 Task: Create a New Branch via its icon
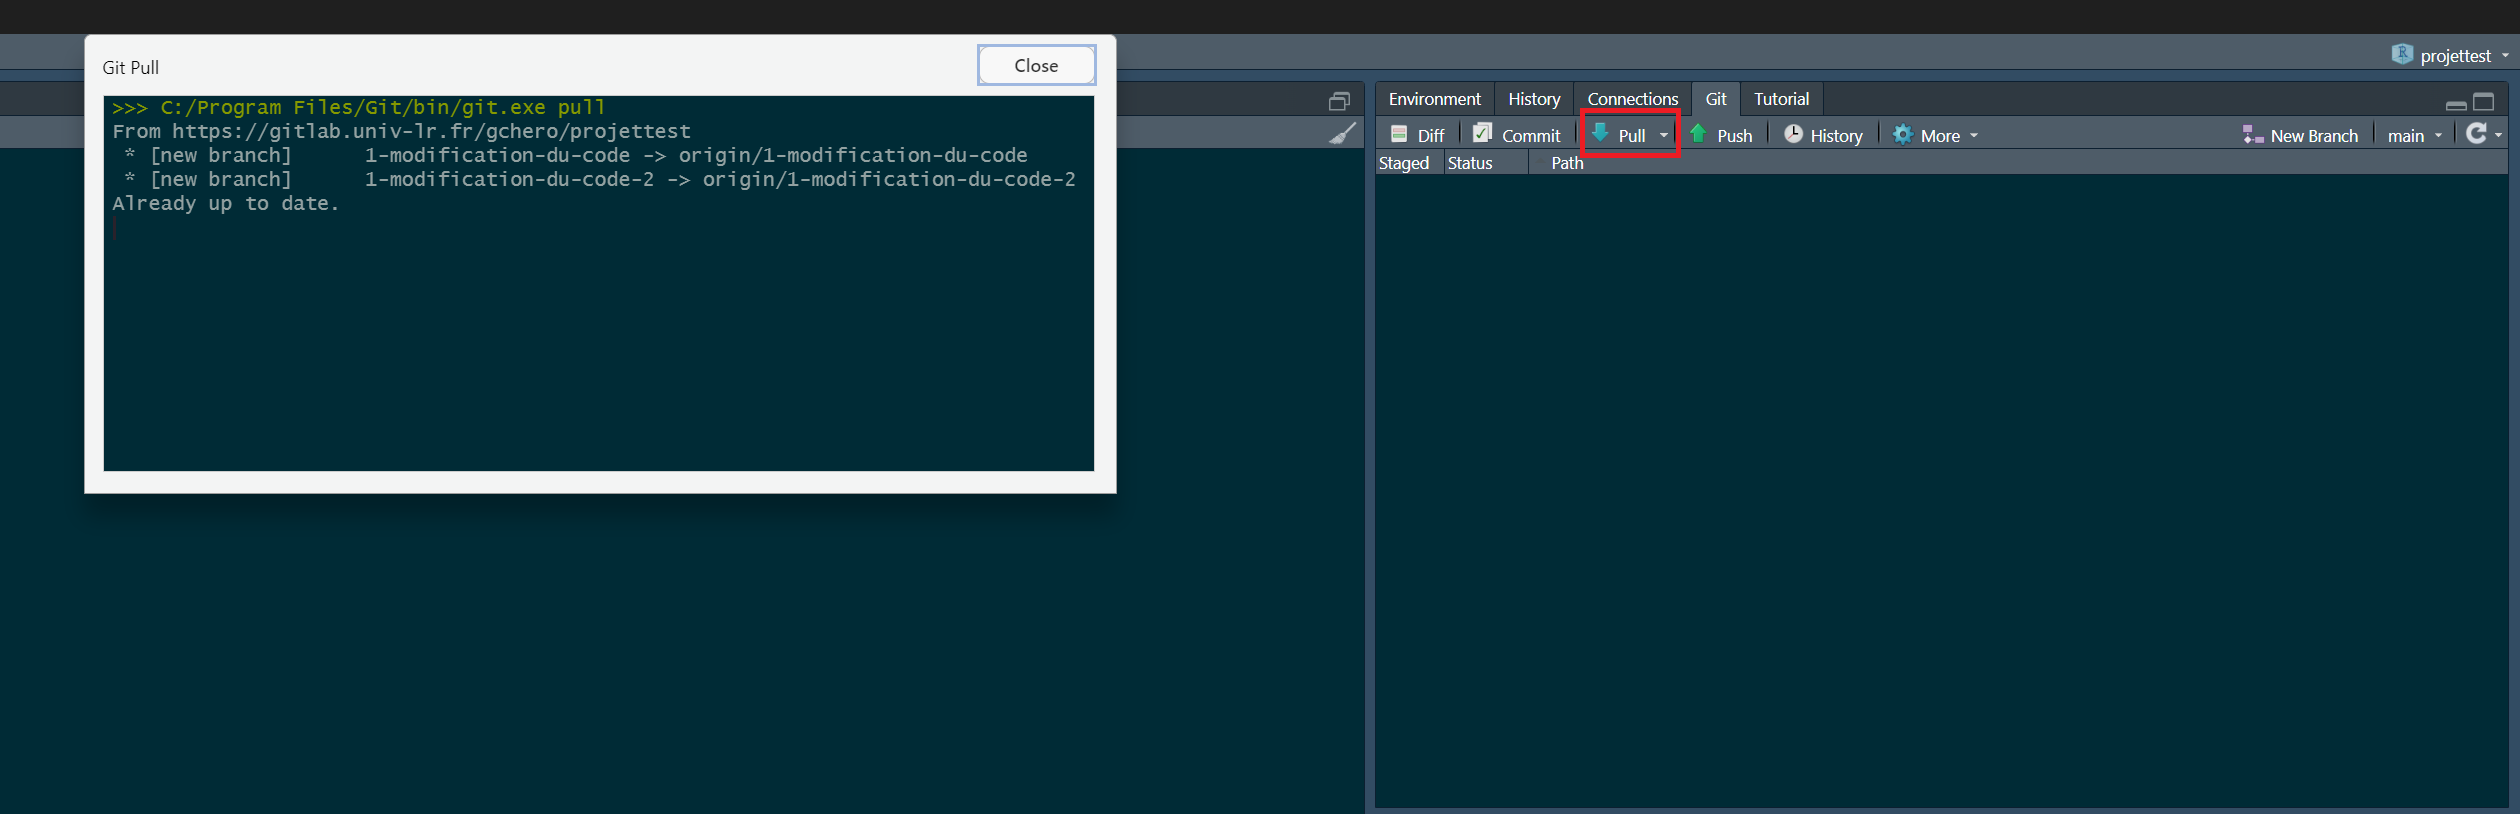pyautogui.click(x=2252, y=135)
